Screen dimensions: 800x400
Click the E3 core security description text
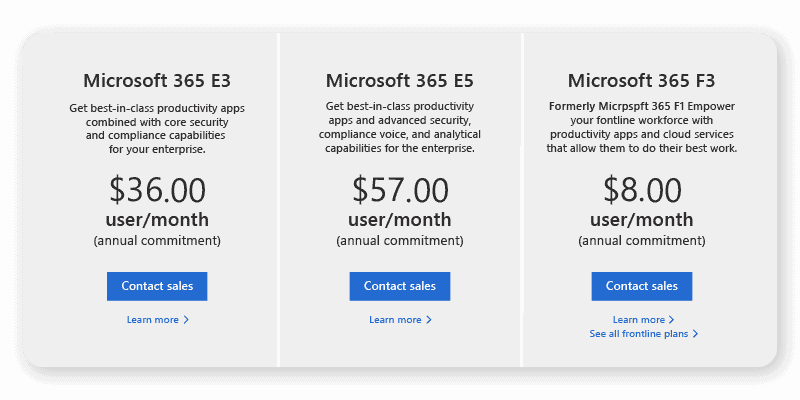157,128
